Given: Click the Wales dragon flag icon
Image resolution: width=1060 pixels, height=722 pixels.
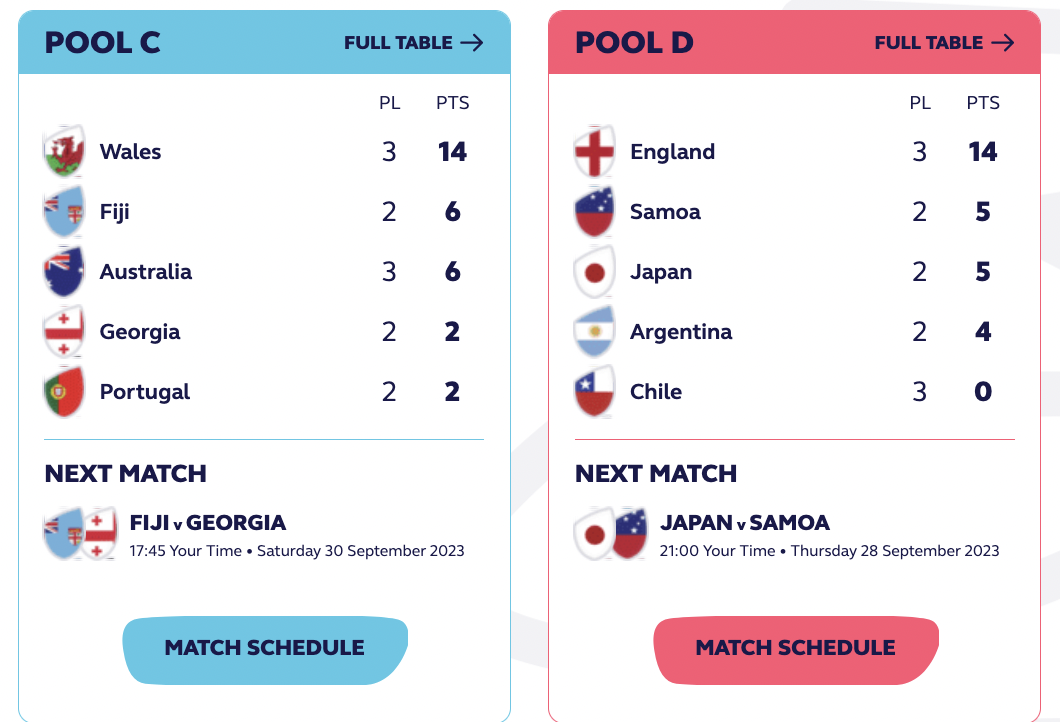Looking at the screenshot, I should pos(64,151).
